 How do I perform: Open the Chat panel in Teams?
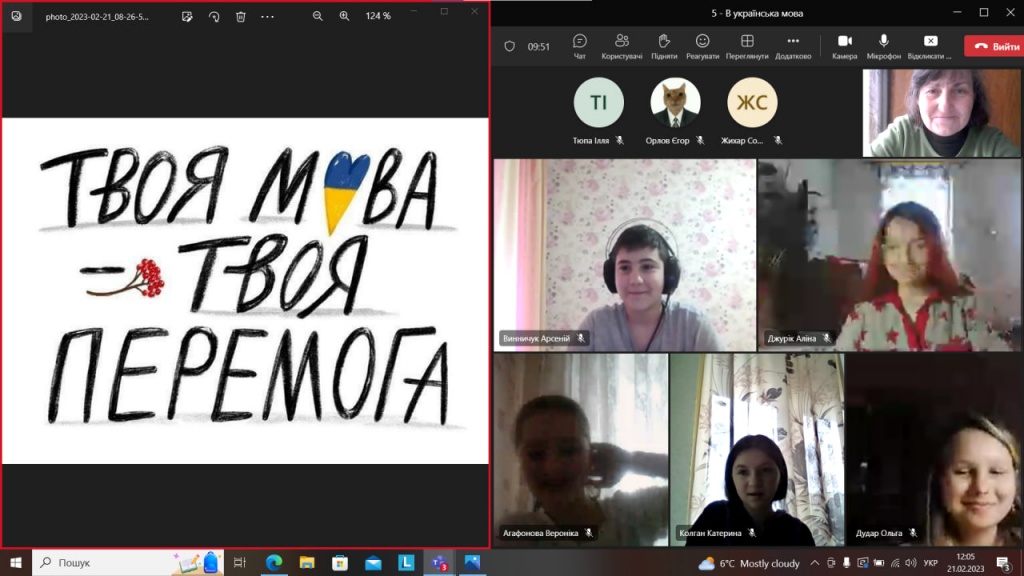(x=580, y=45)
